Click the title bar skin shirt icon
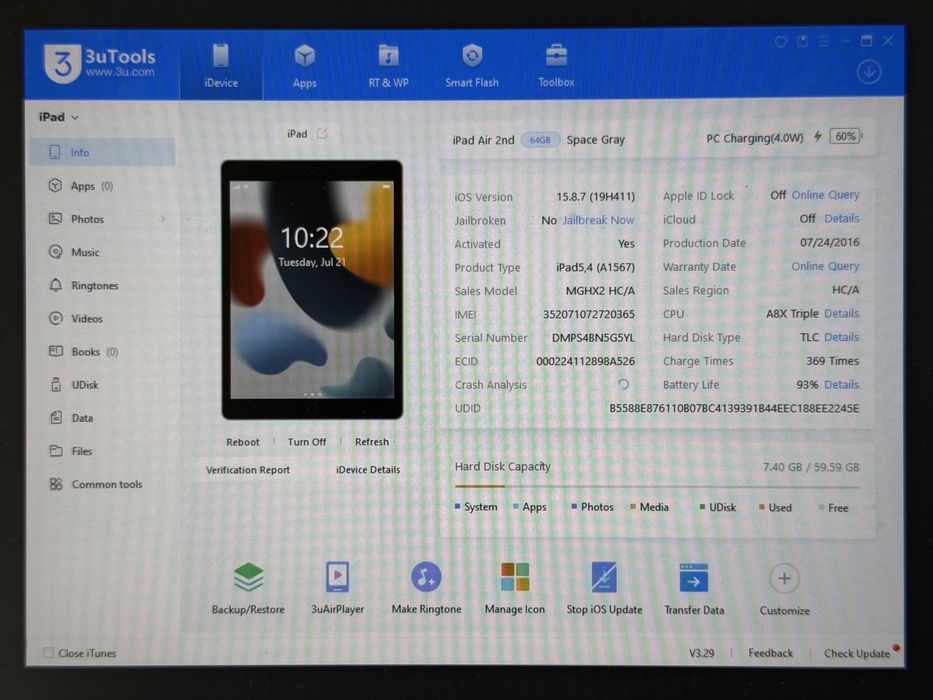The height and width of the screenshot is (700, 933). coord(781,41)
